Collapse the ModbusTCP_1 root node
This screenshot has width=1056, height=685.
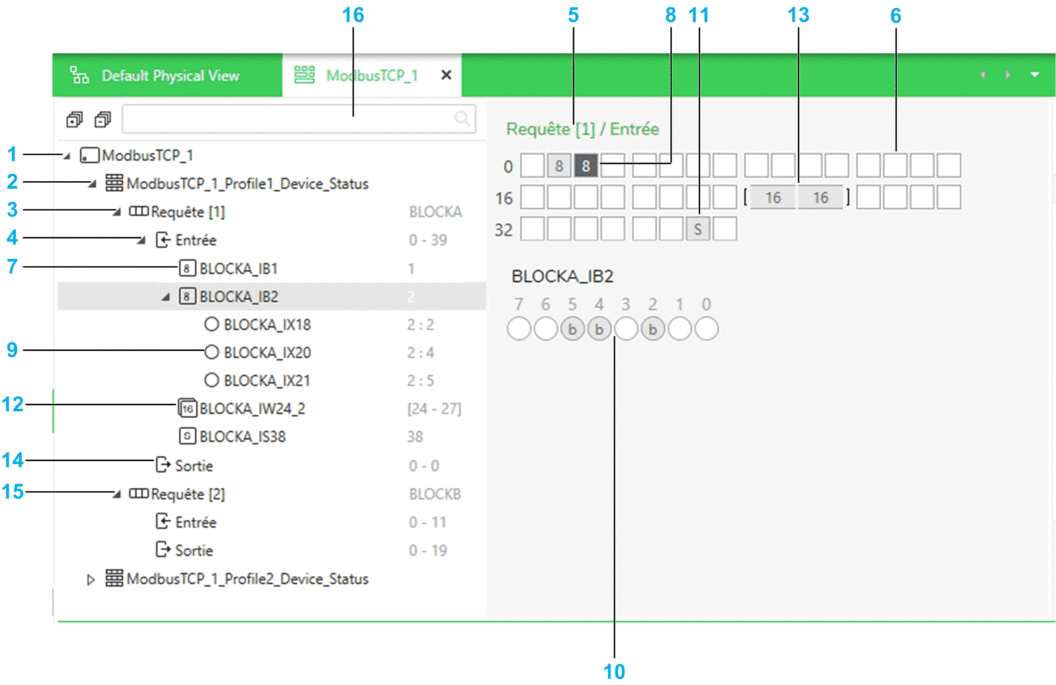[67, 156]
